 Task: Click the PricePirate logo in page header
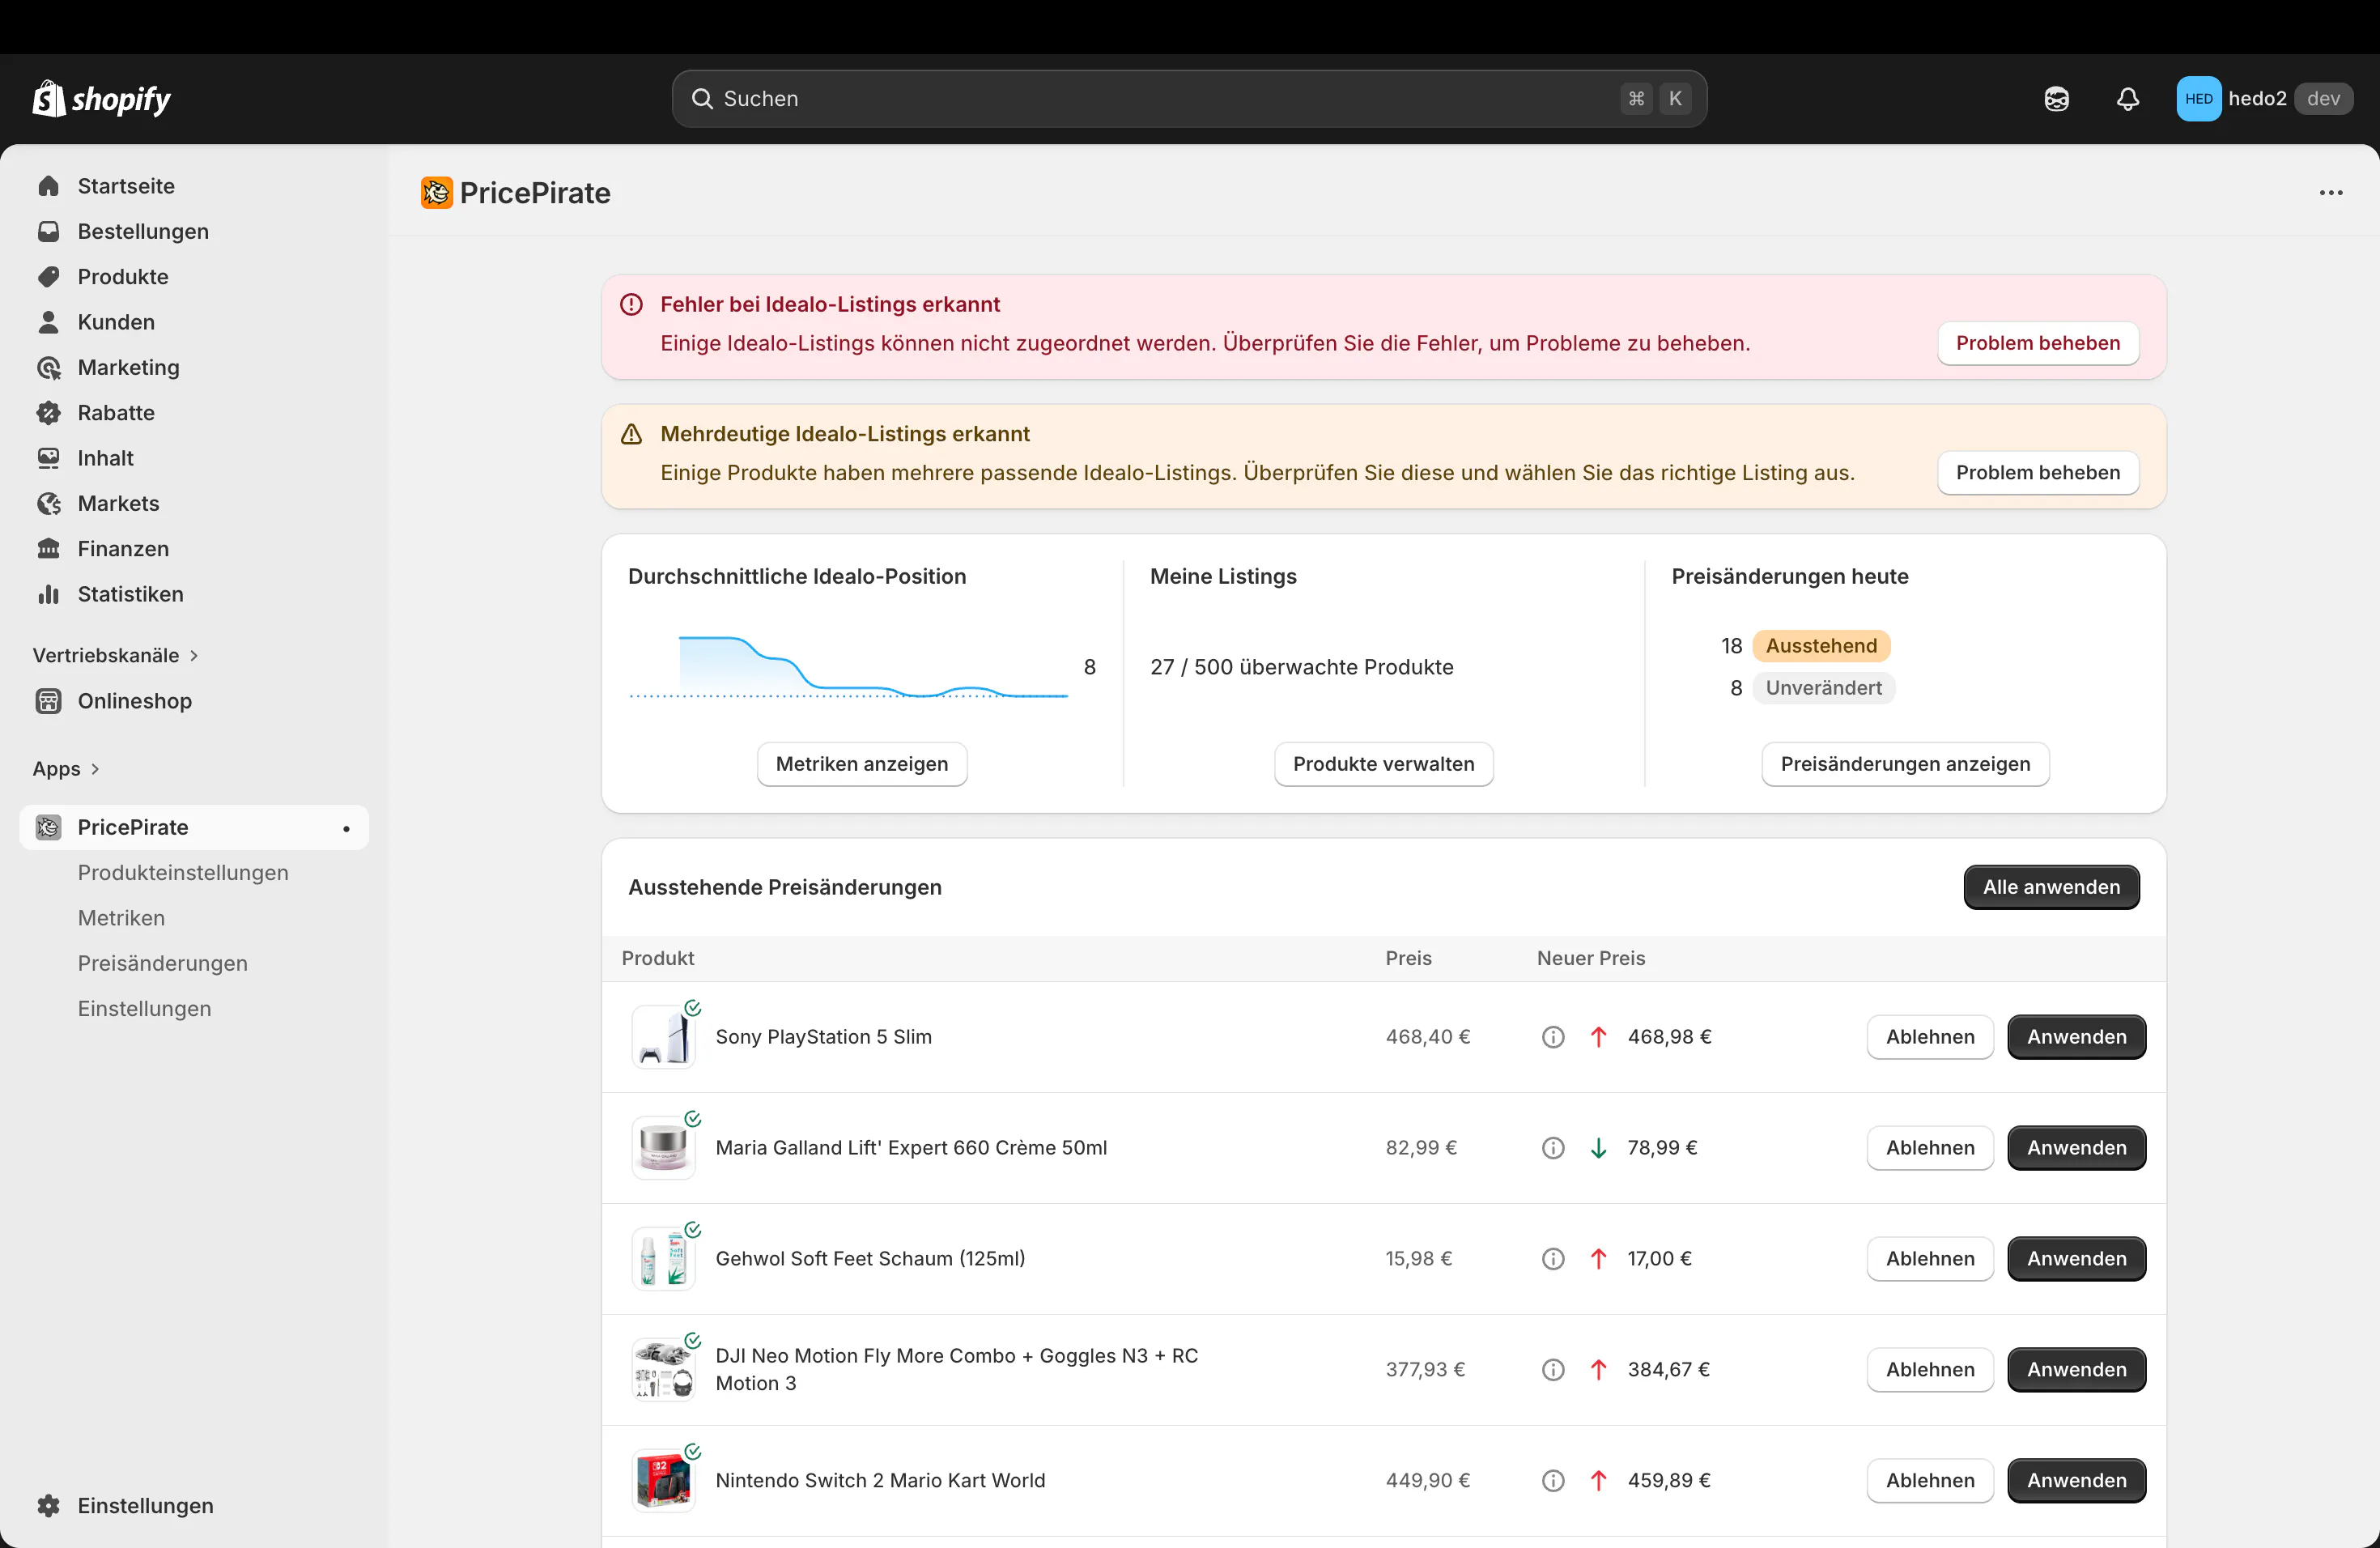(x=437, y=193)
